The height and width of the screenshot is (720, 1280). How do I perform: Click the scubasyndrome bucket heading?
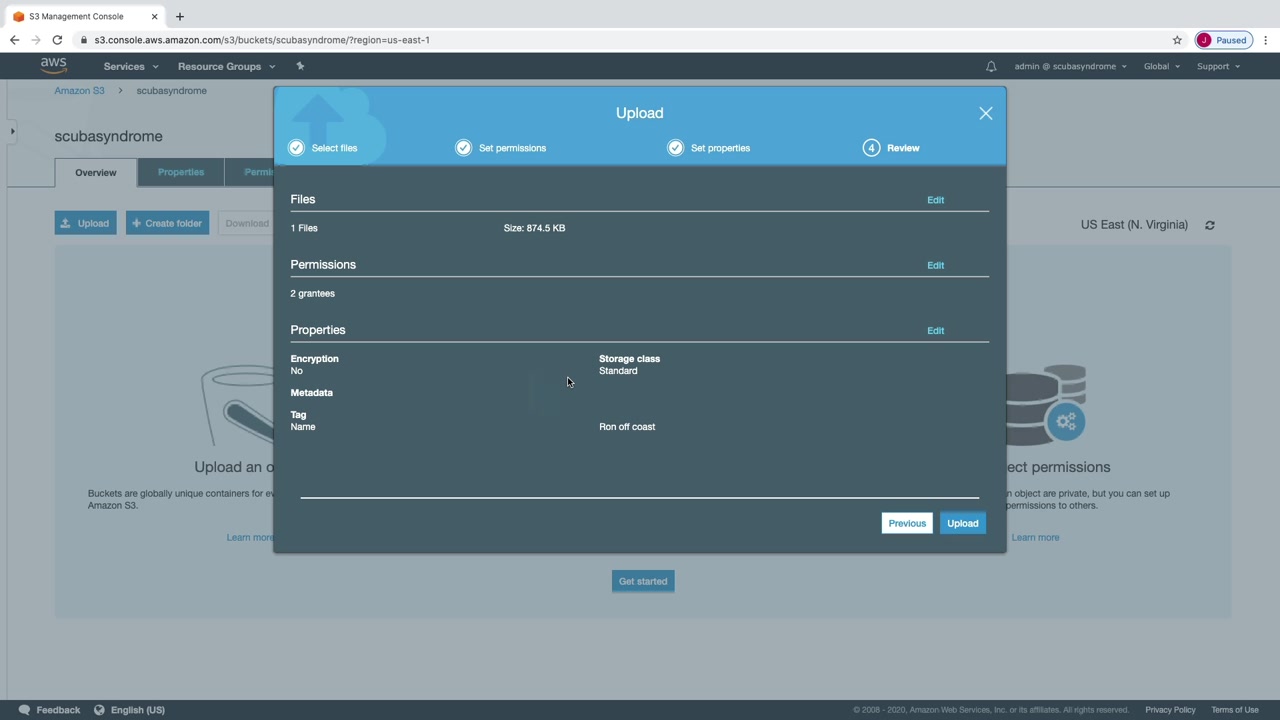[x=108, y=136]
